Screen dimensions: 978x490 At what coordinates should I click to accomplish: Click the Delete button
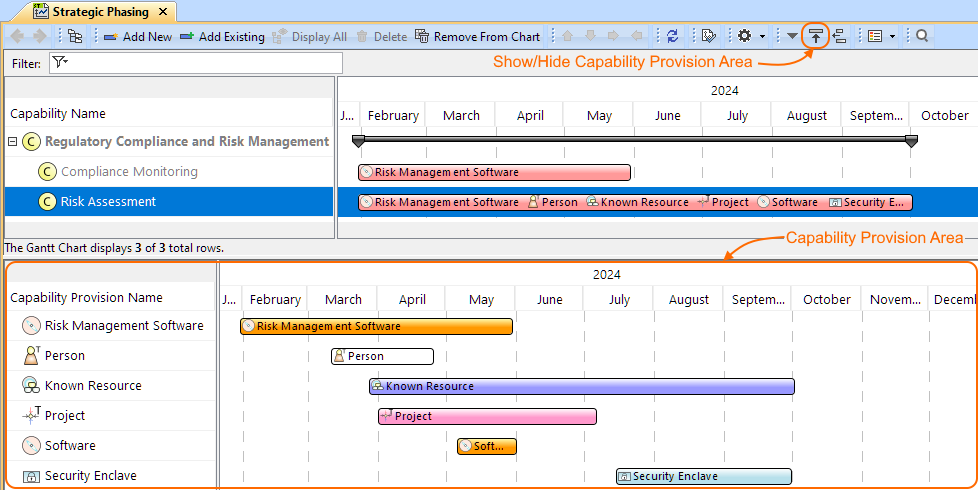381,37
